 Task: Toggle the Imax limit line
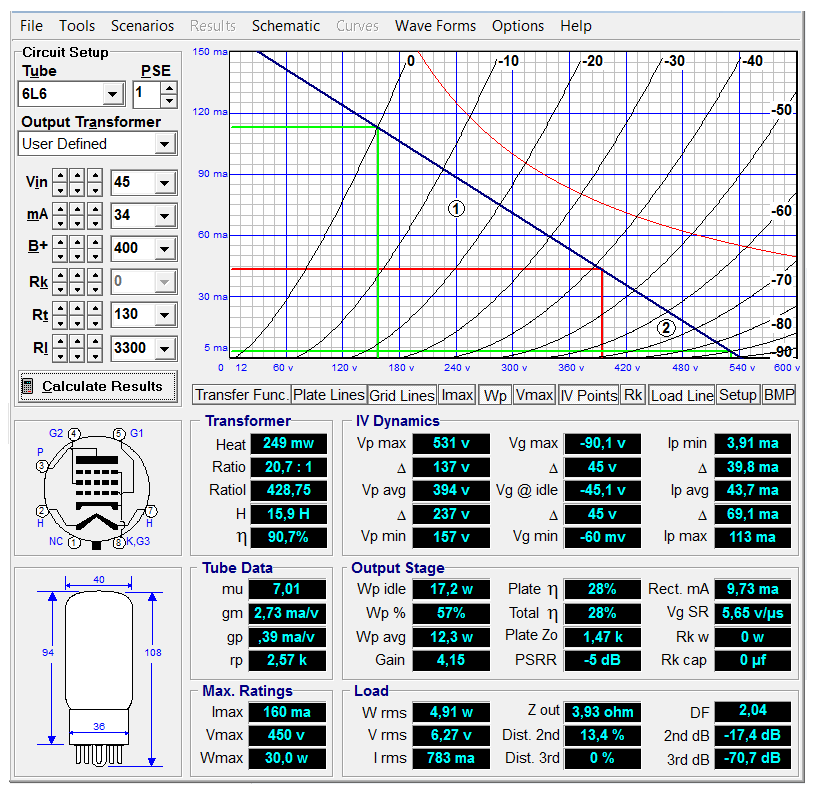(x=457, y=395)
